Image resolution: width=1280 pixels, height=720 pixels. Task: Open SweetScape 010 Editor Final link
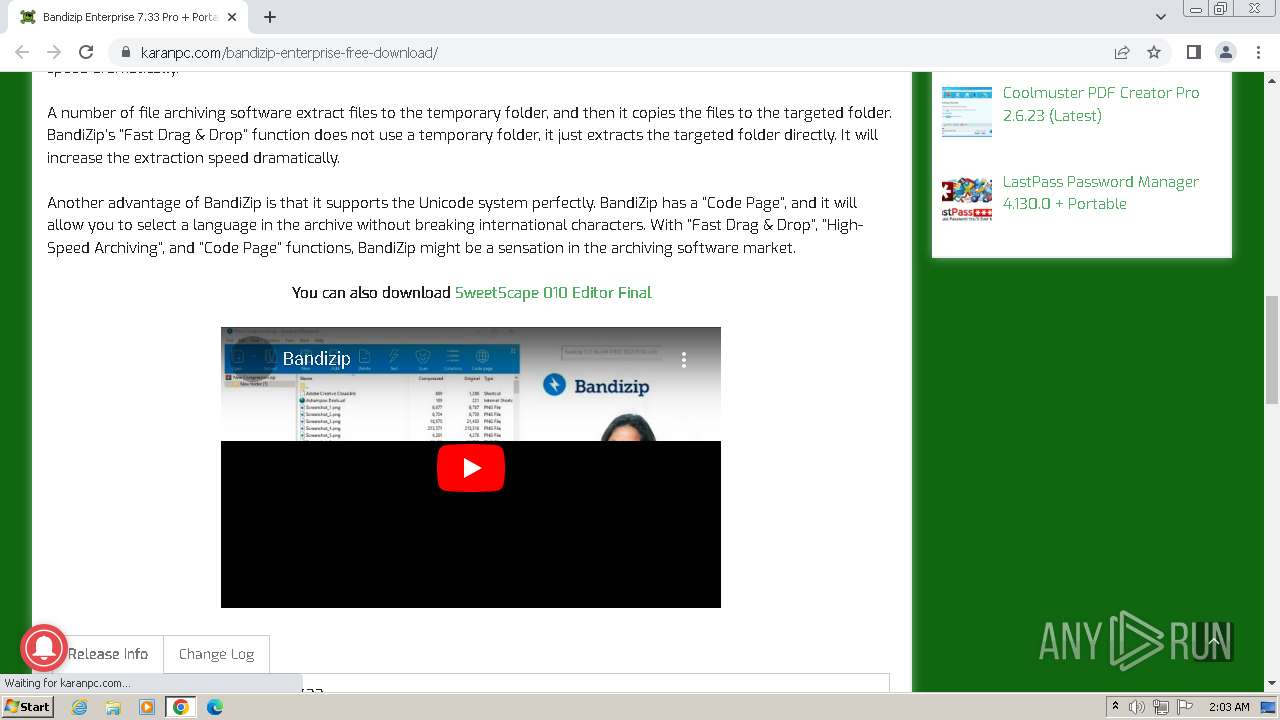click(553, 292)
